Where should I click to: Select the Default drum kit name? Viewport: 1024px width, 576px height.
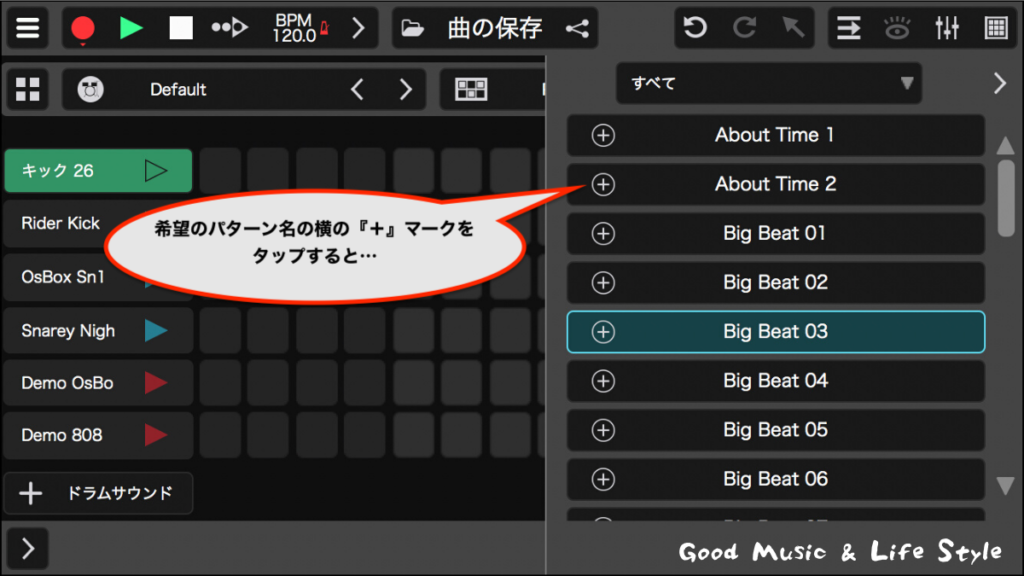click(x=178, y=89)
